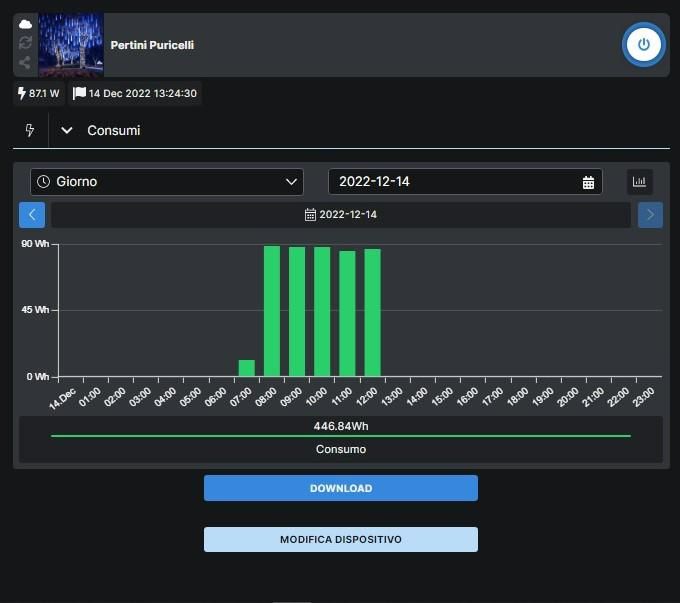Click the 0 Wh axis label
Image resolution: width=680 pixels, height=603 pixels.
[x=38, y=377]
